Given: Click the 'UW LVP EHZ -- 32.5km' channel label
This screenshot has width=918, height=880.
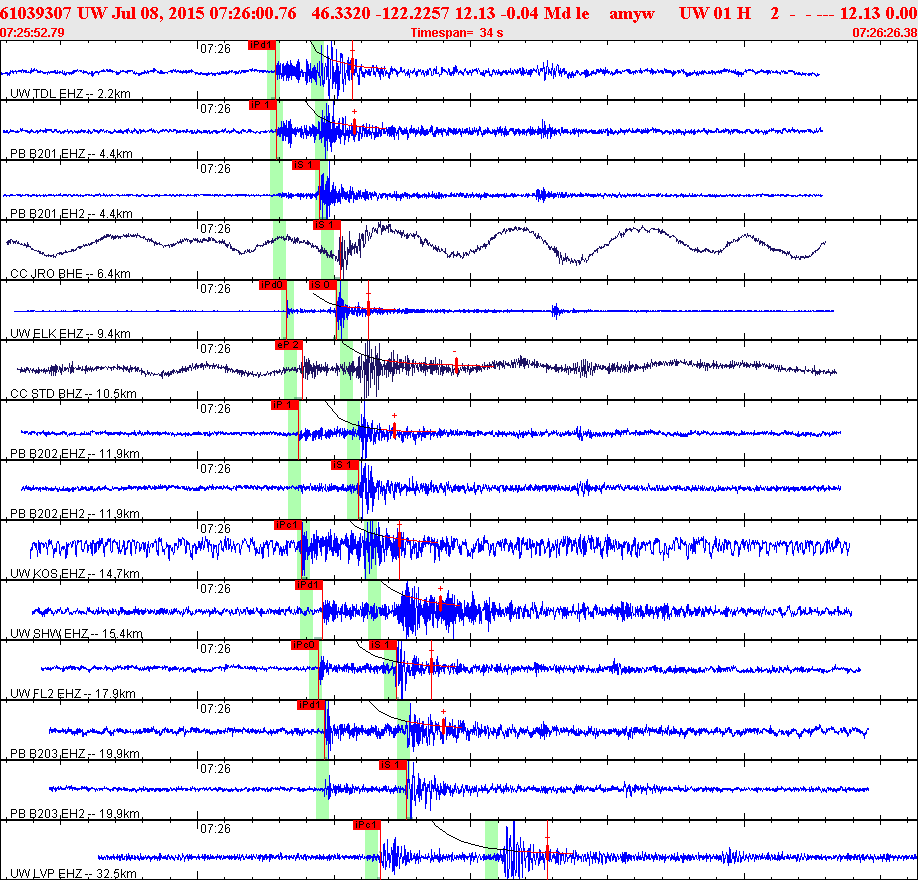Looking at the screenshot, I should coord(73,874).
